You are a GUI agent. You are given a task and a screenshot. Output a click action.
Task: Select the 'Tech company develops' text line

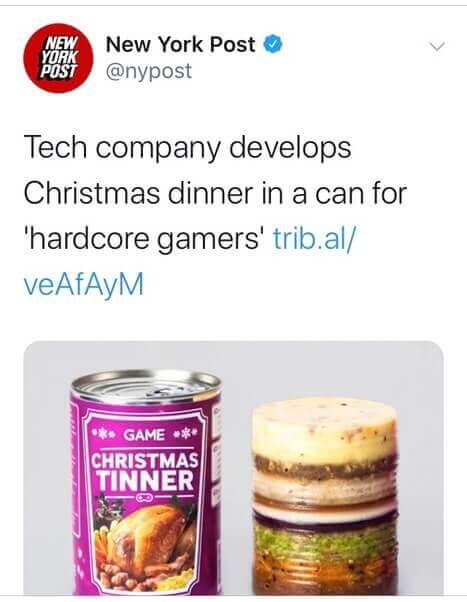(x=187, y=148)
